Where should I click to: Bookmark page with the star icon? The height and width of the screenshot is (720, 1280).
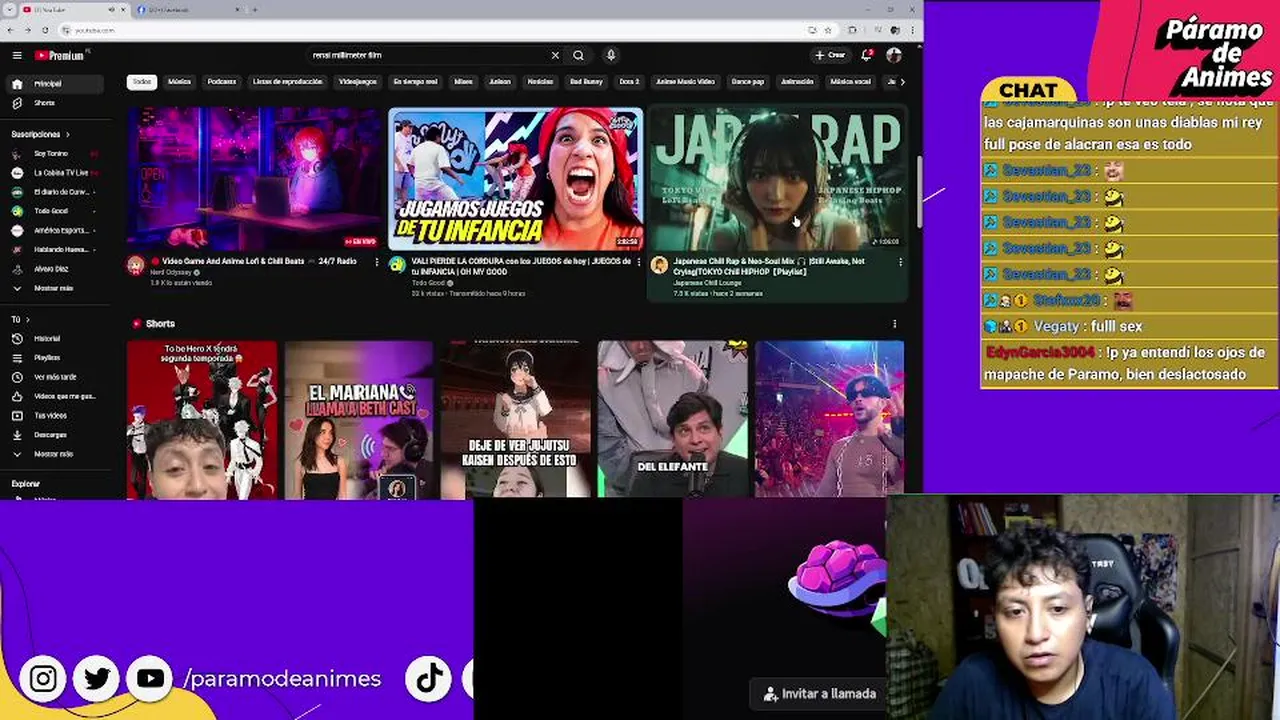click(828, 30)
